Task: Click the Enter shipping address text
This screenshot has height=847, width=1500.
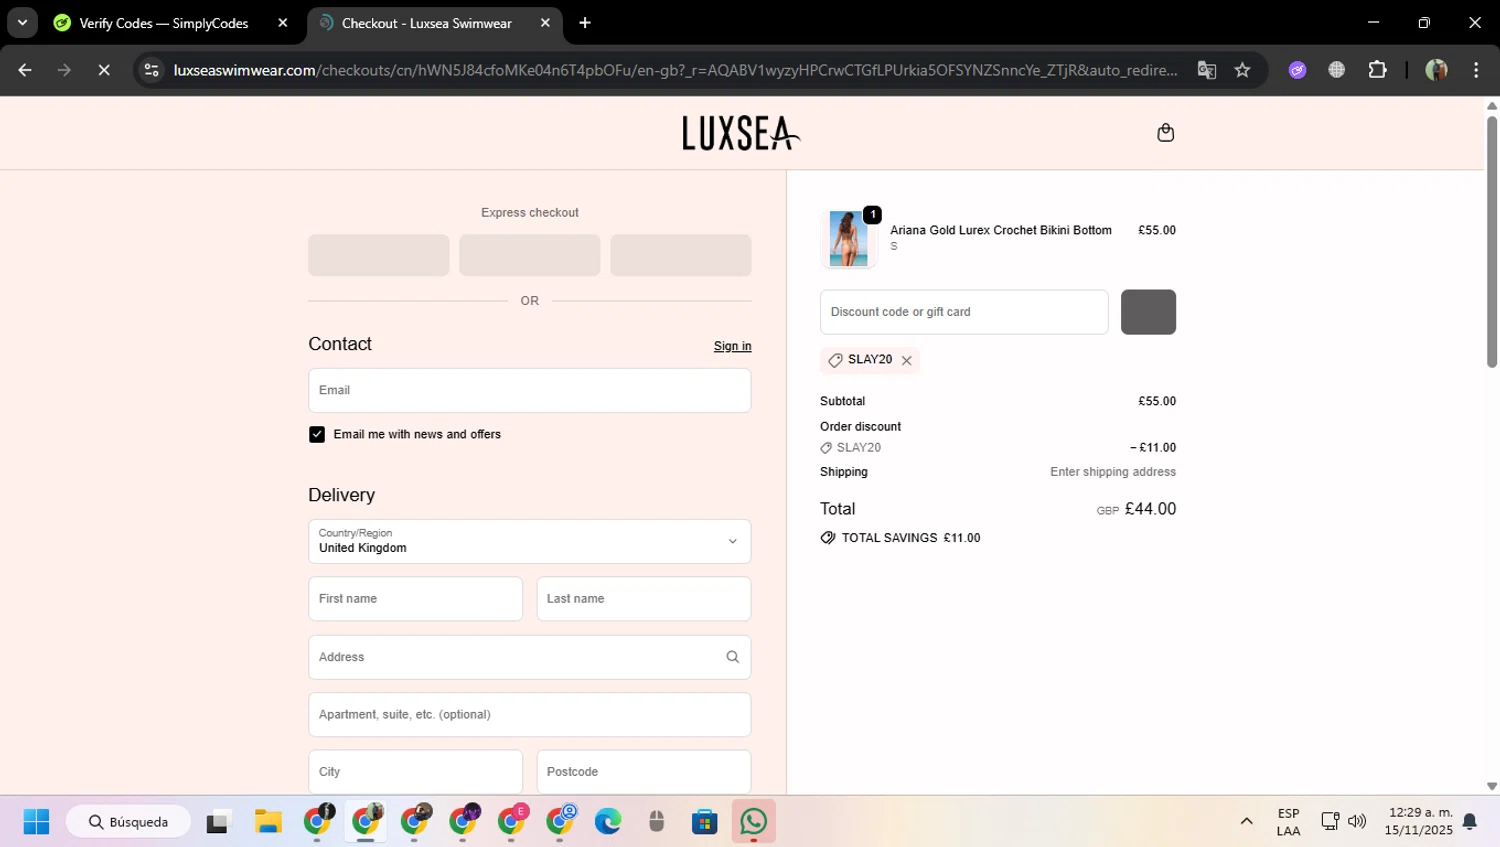Action: point(1113,472)
